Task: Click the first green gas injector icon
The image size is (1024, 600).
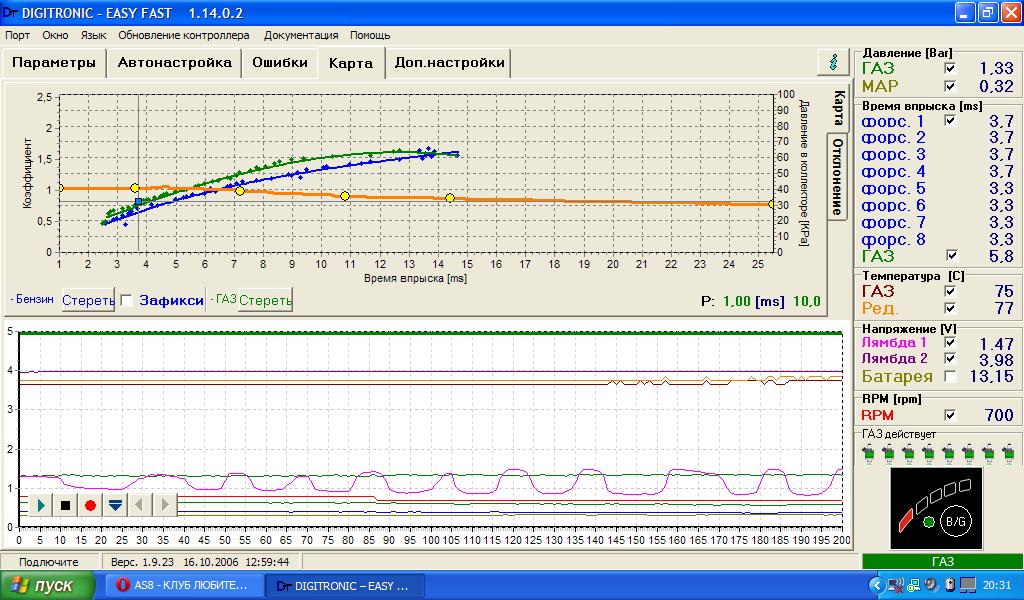Action: (x=870, y=453)
